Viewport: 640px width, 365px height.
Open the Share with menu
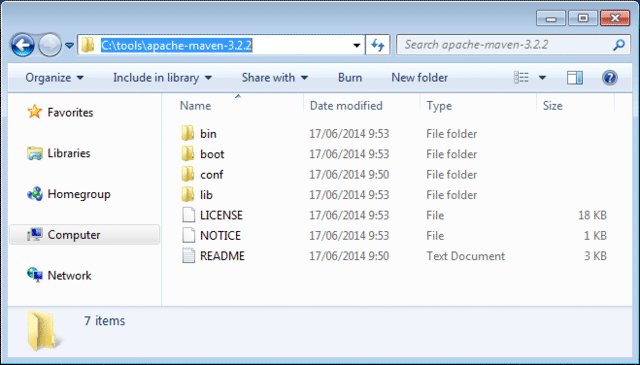275,78
